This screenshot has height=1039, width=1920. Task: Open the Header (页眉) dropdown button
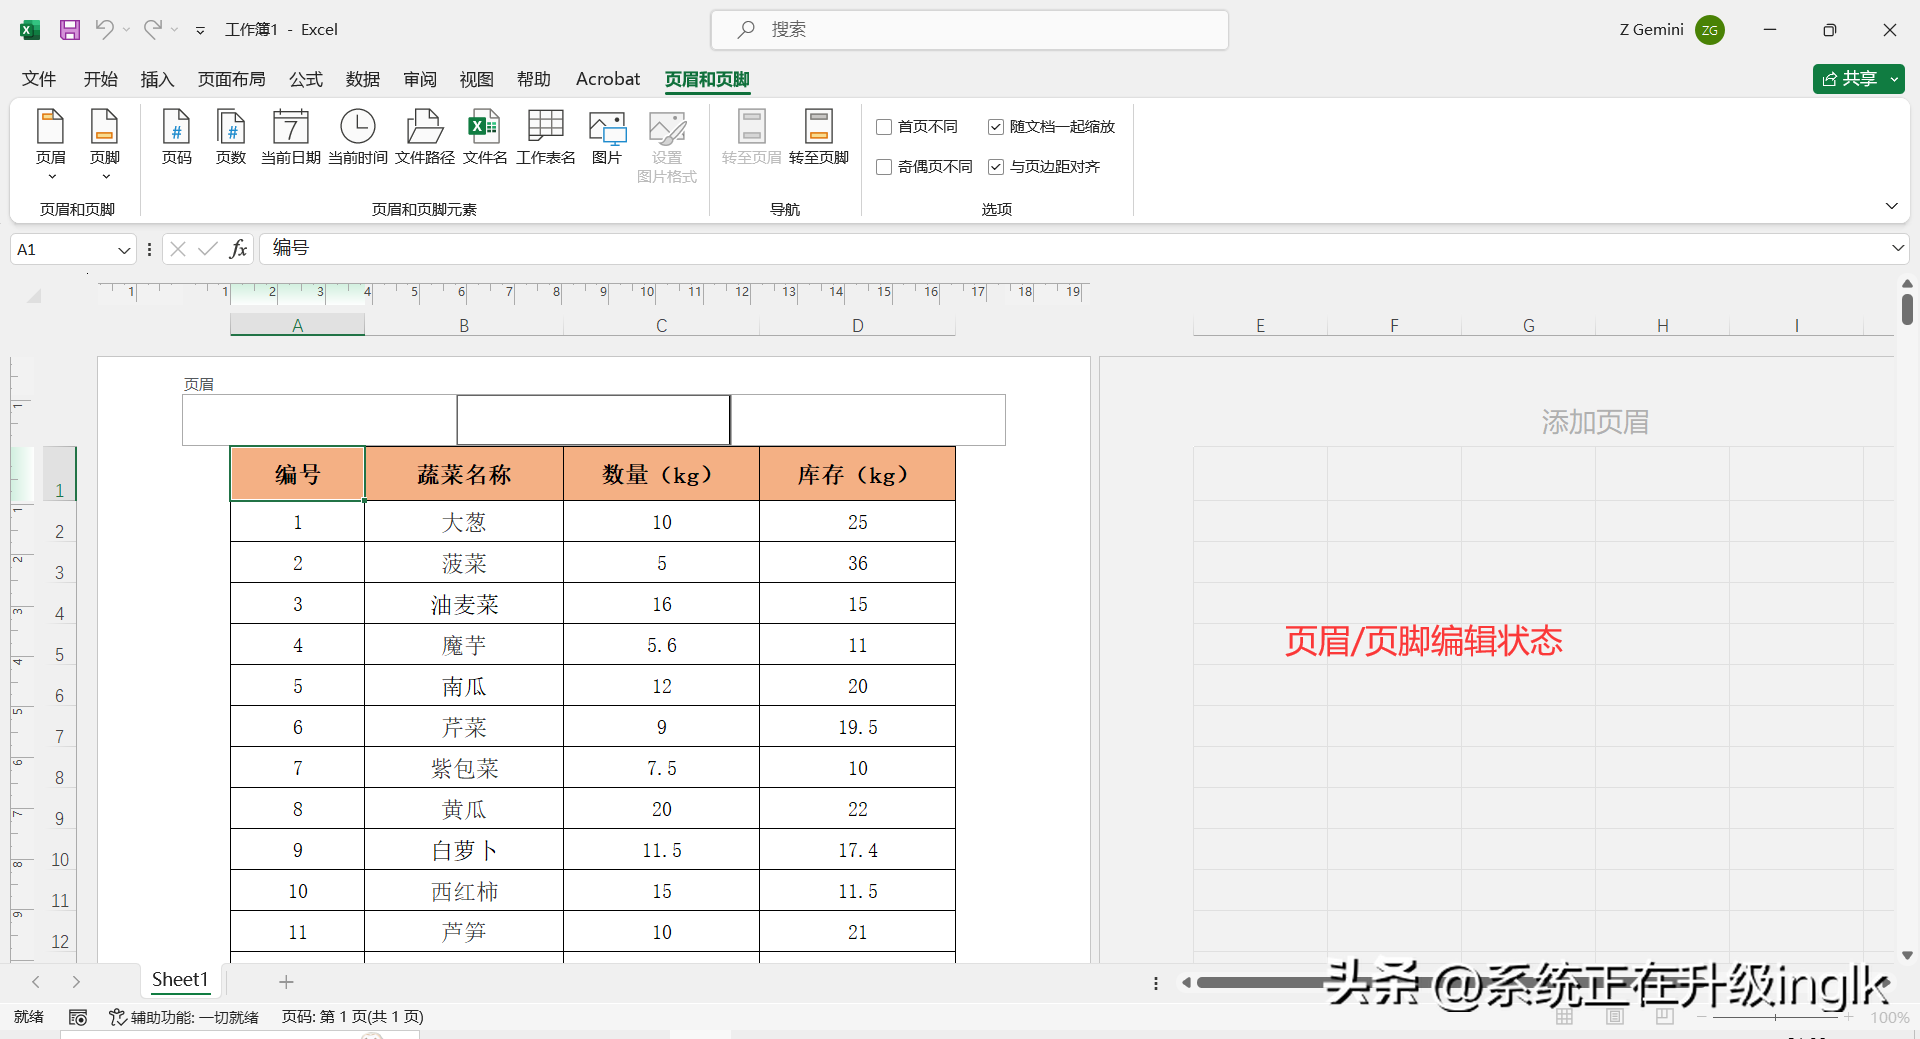pos(51,144)
